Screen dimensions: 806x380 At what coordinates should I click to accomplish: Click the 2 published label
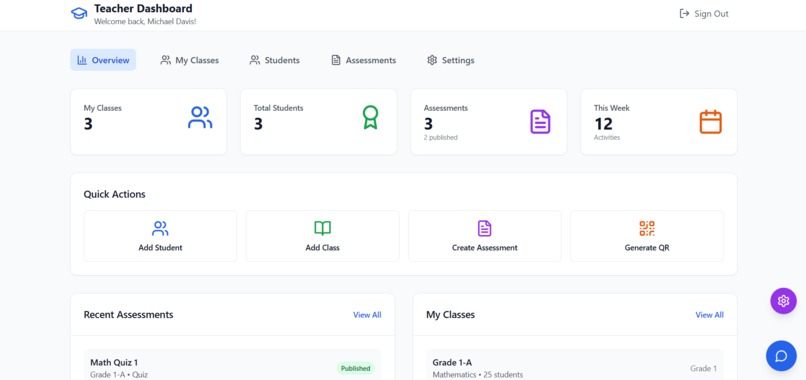(x=441, y=137)
